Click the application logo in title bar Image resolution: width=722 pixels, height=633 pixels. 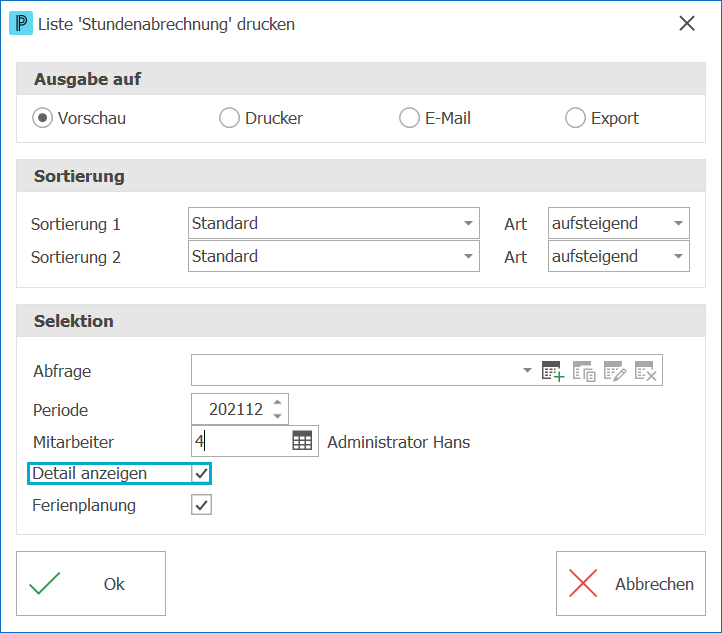(21, 23)
